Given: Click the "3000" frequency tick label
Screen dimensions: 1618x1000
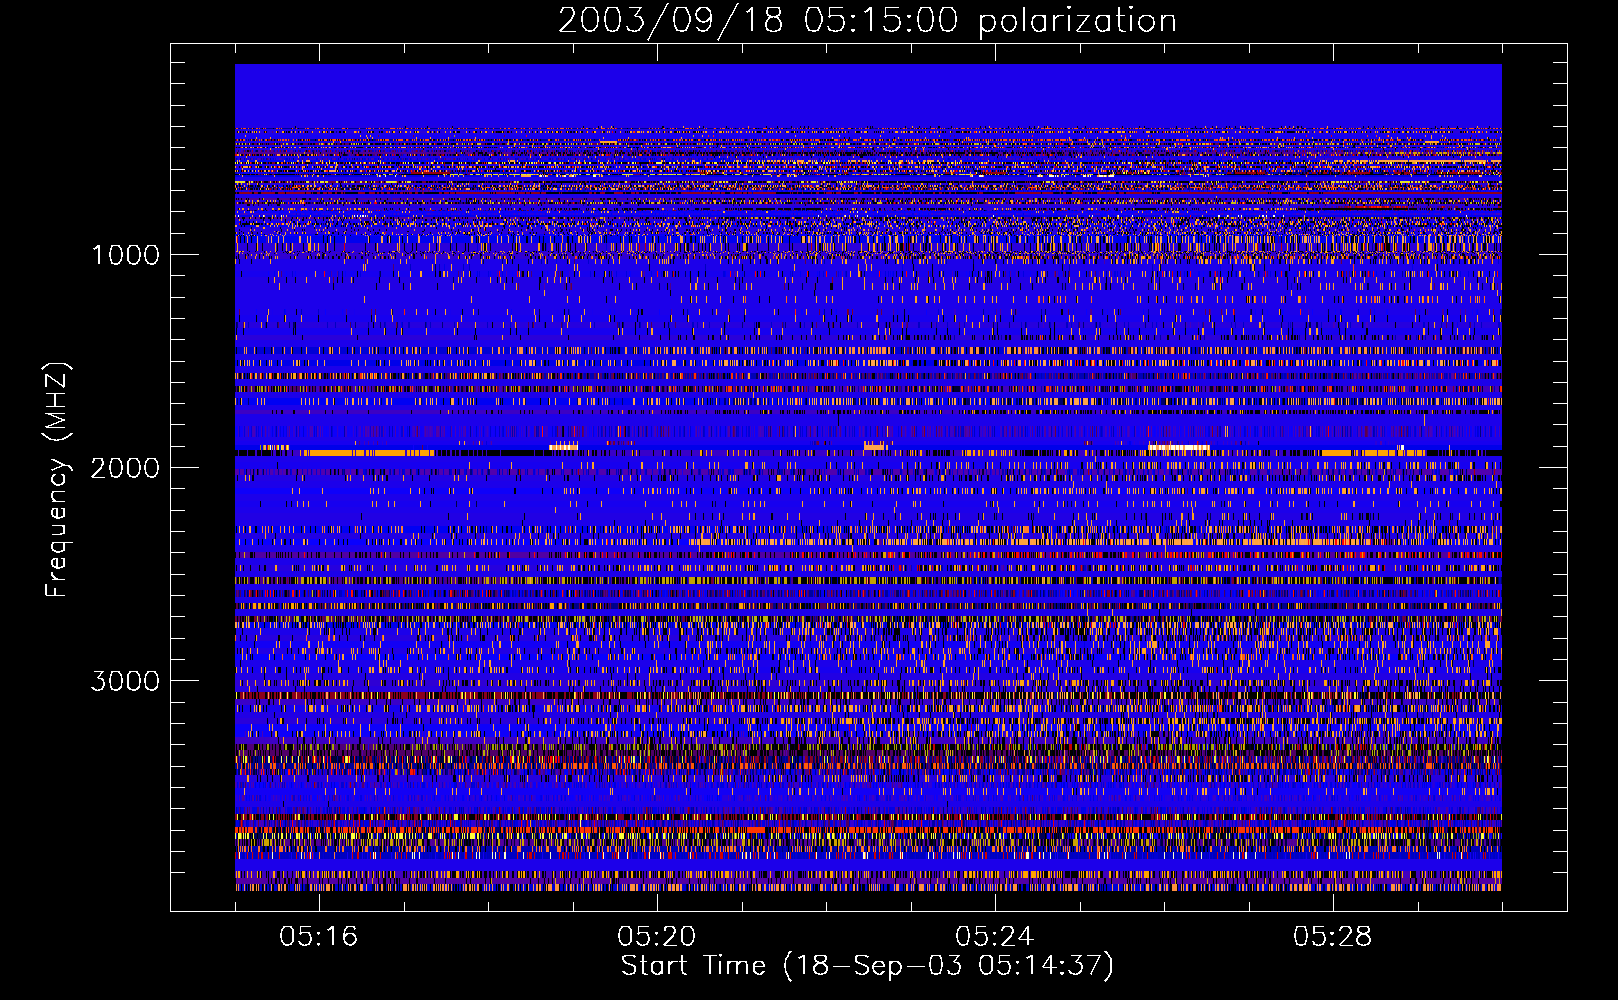Looking at the screenshot, I should (125, 680).
